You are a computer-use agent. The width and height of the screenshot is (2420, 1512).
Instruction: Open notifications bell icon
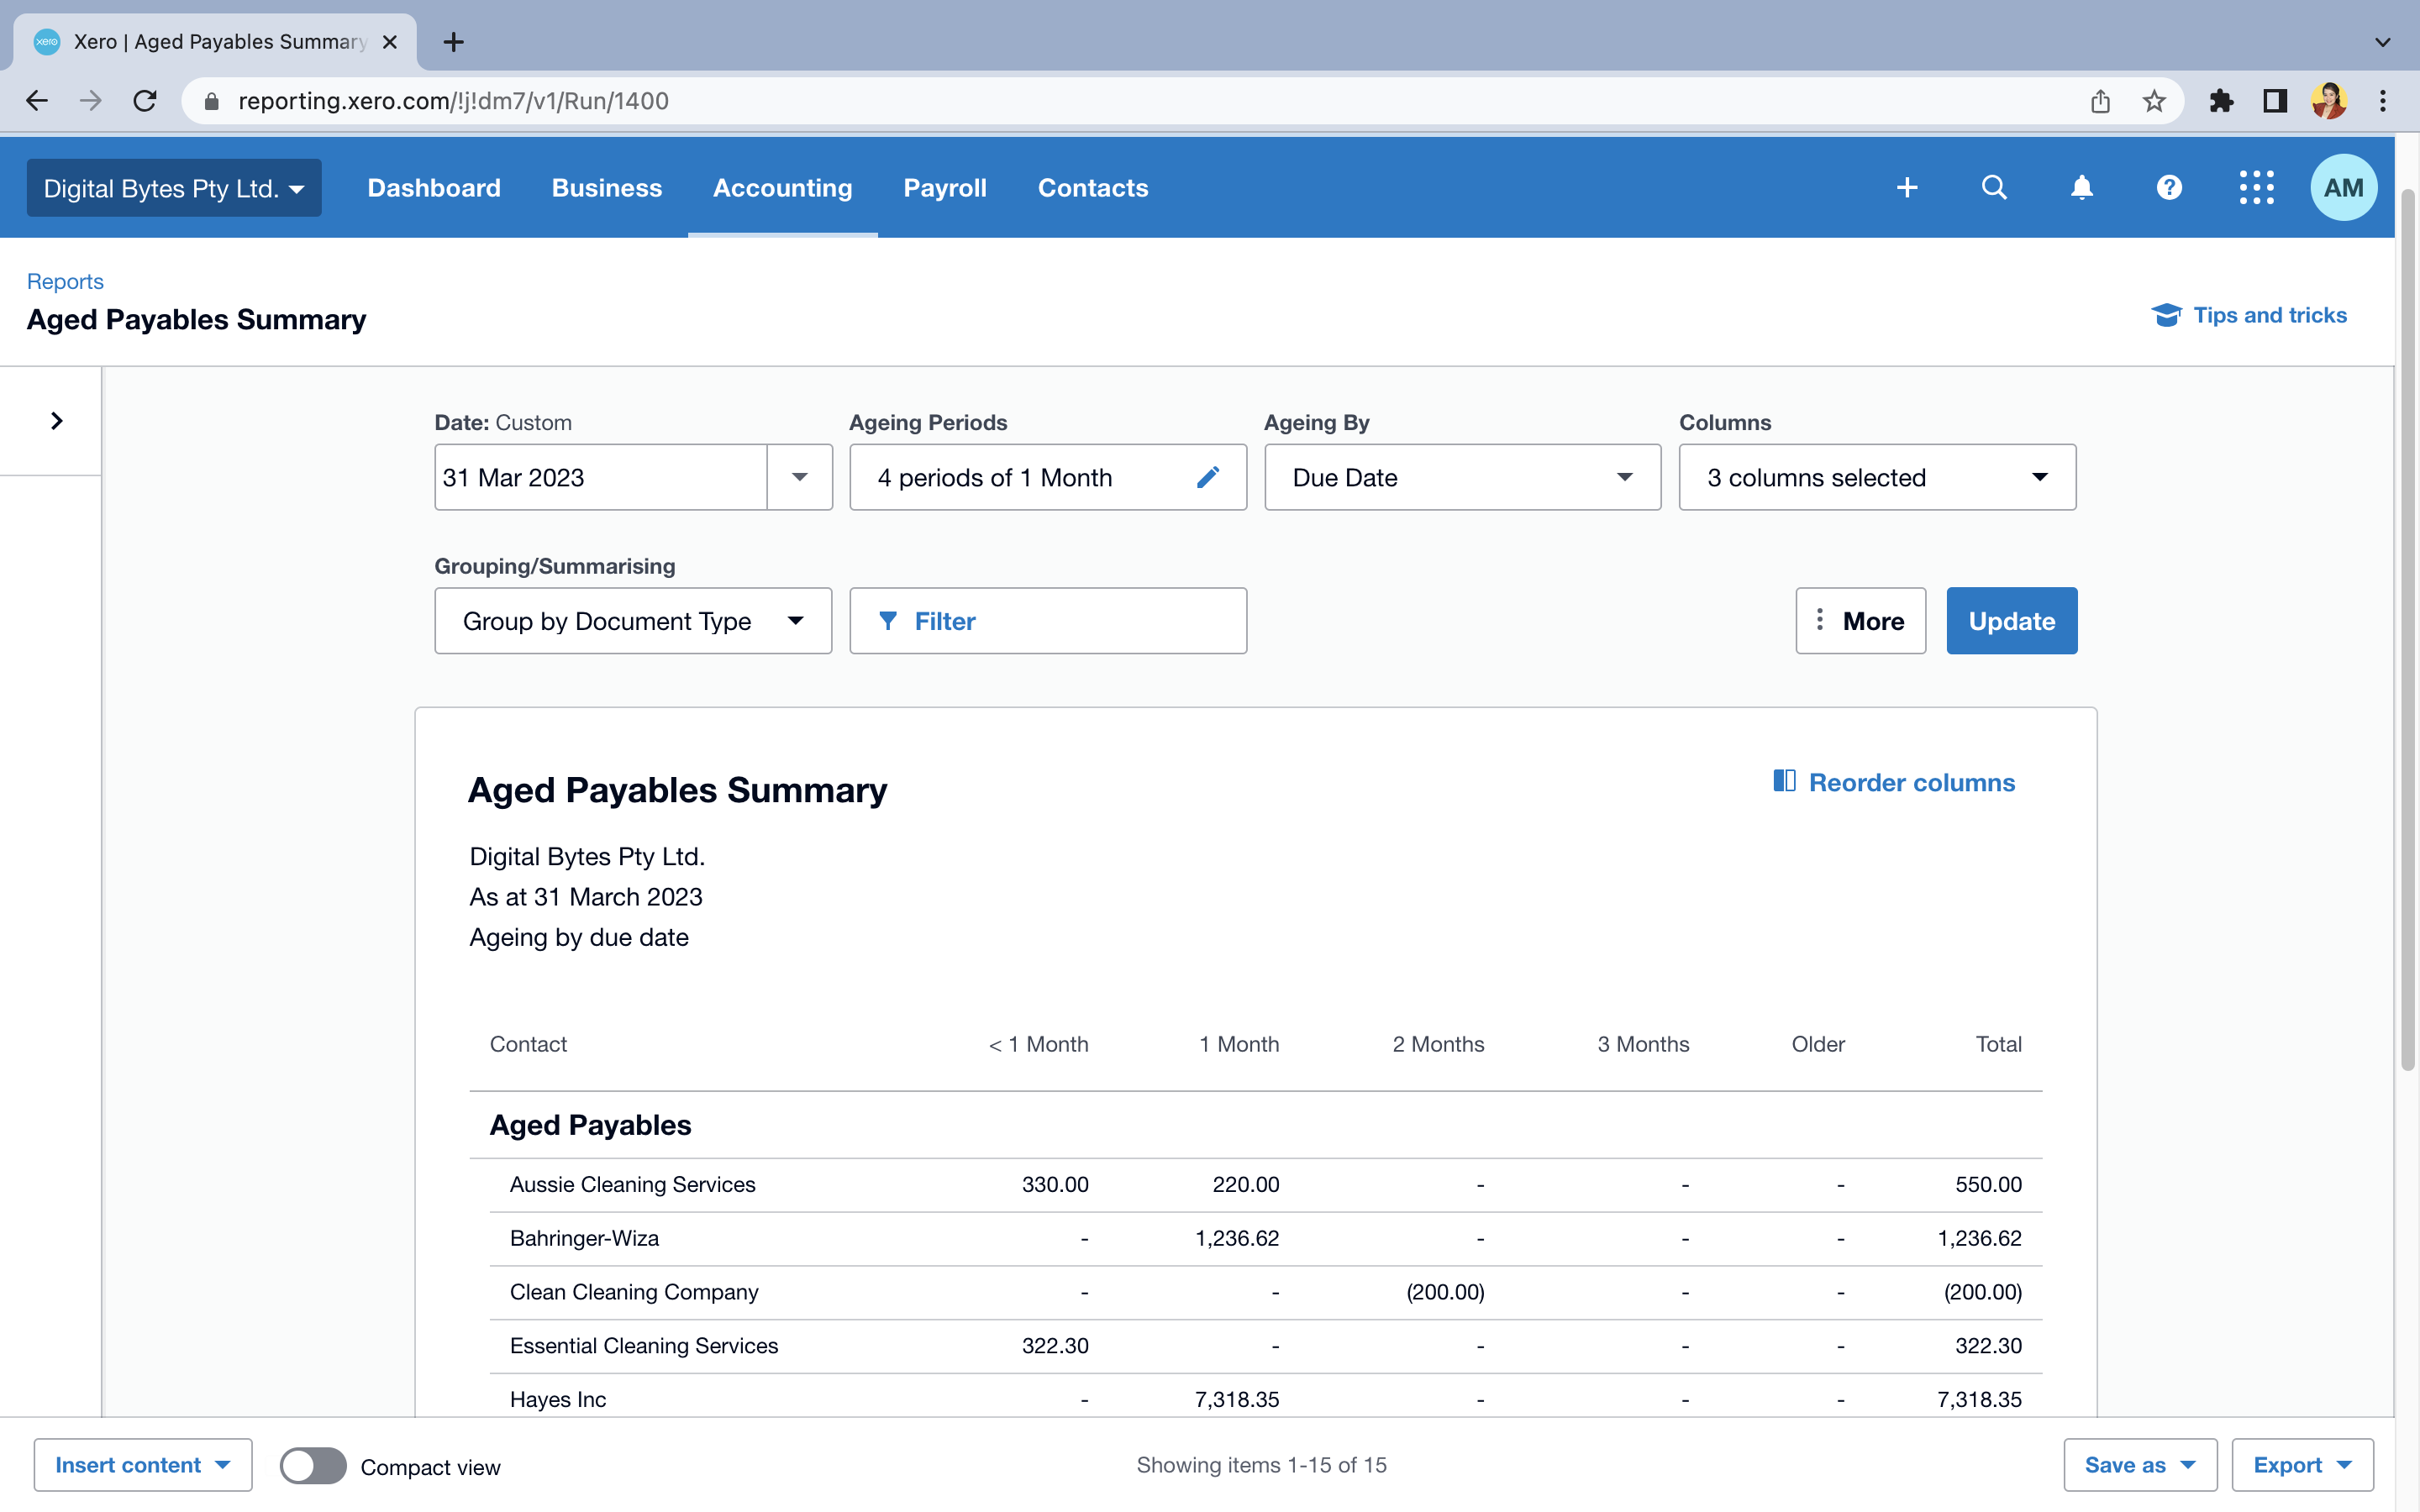2082,188
